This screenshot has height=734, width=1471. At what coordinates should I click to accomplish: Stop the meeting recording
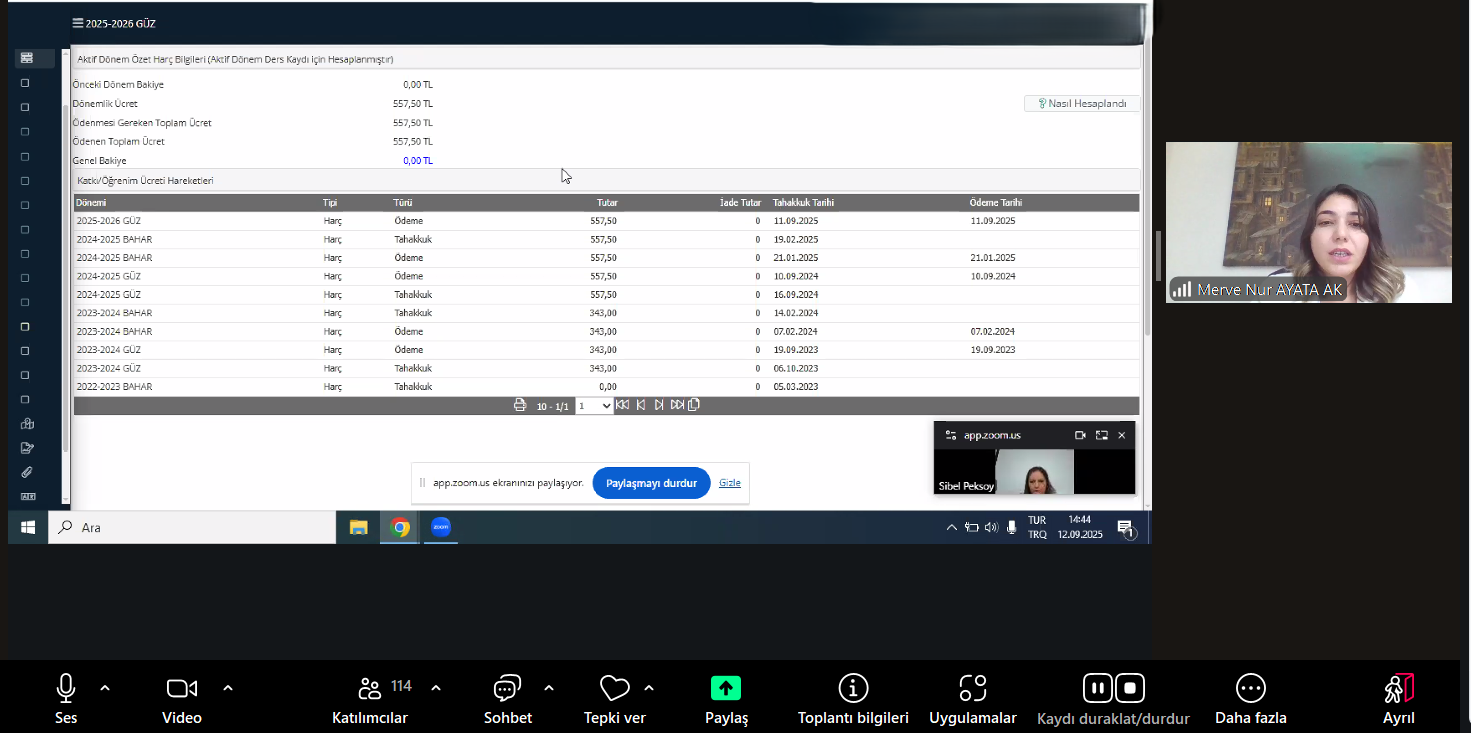tap(1130, 688)
